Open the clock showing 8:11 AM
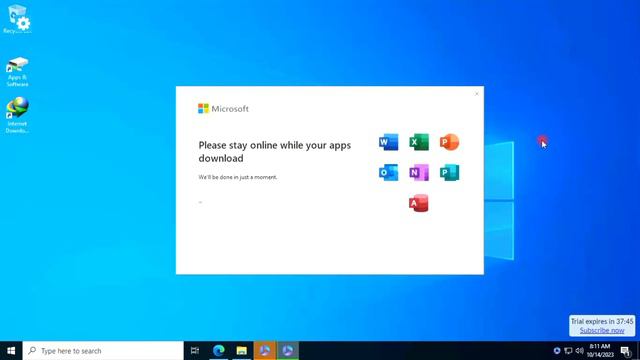 600,351
